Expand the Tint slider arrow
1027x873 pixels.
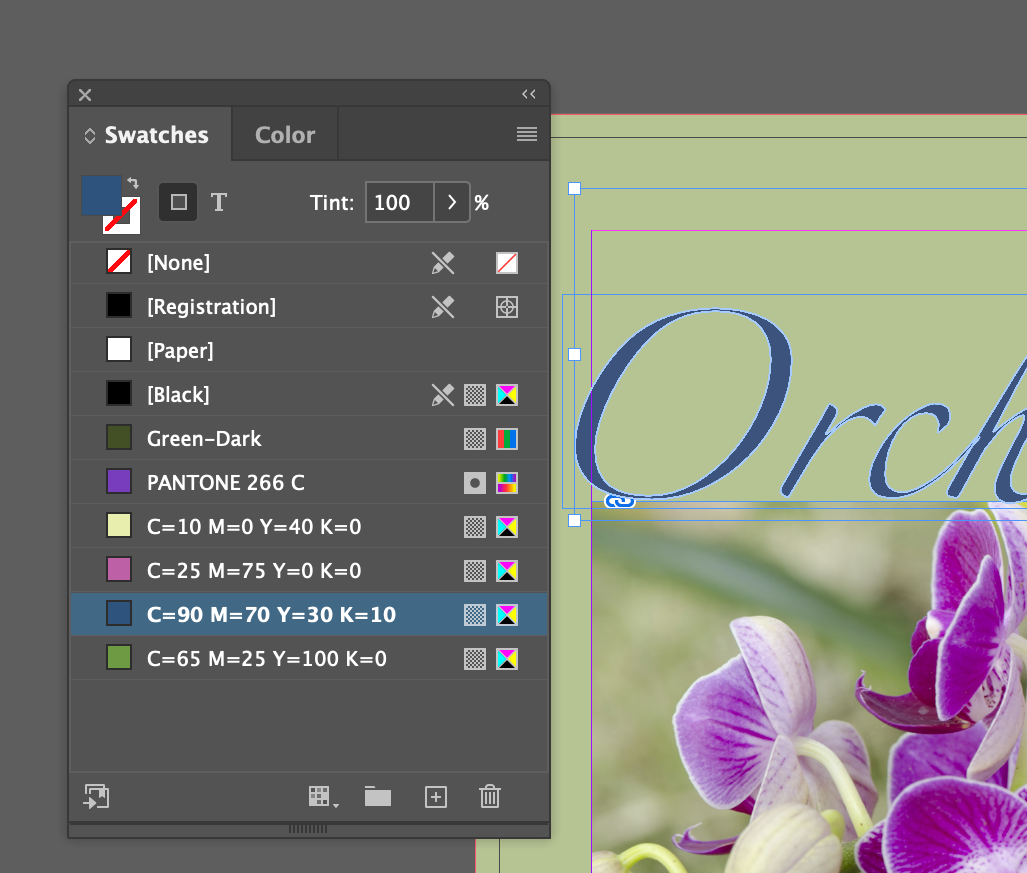[452, 202]
